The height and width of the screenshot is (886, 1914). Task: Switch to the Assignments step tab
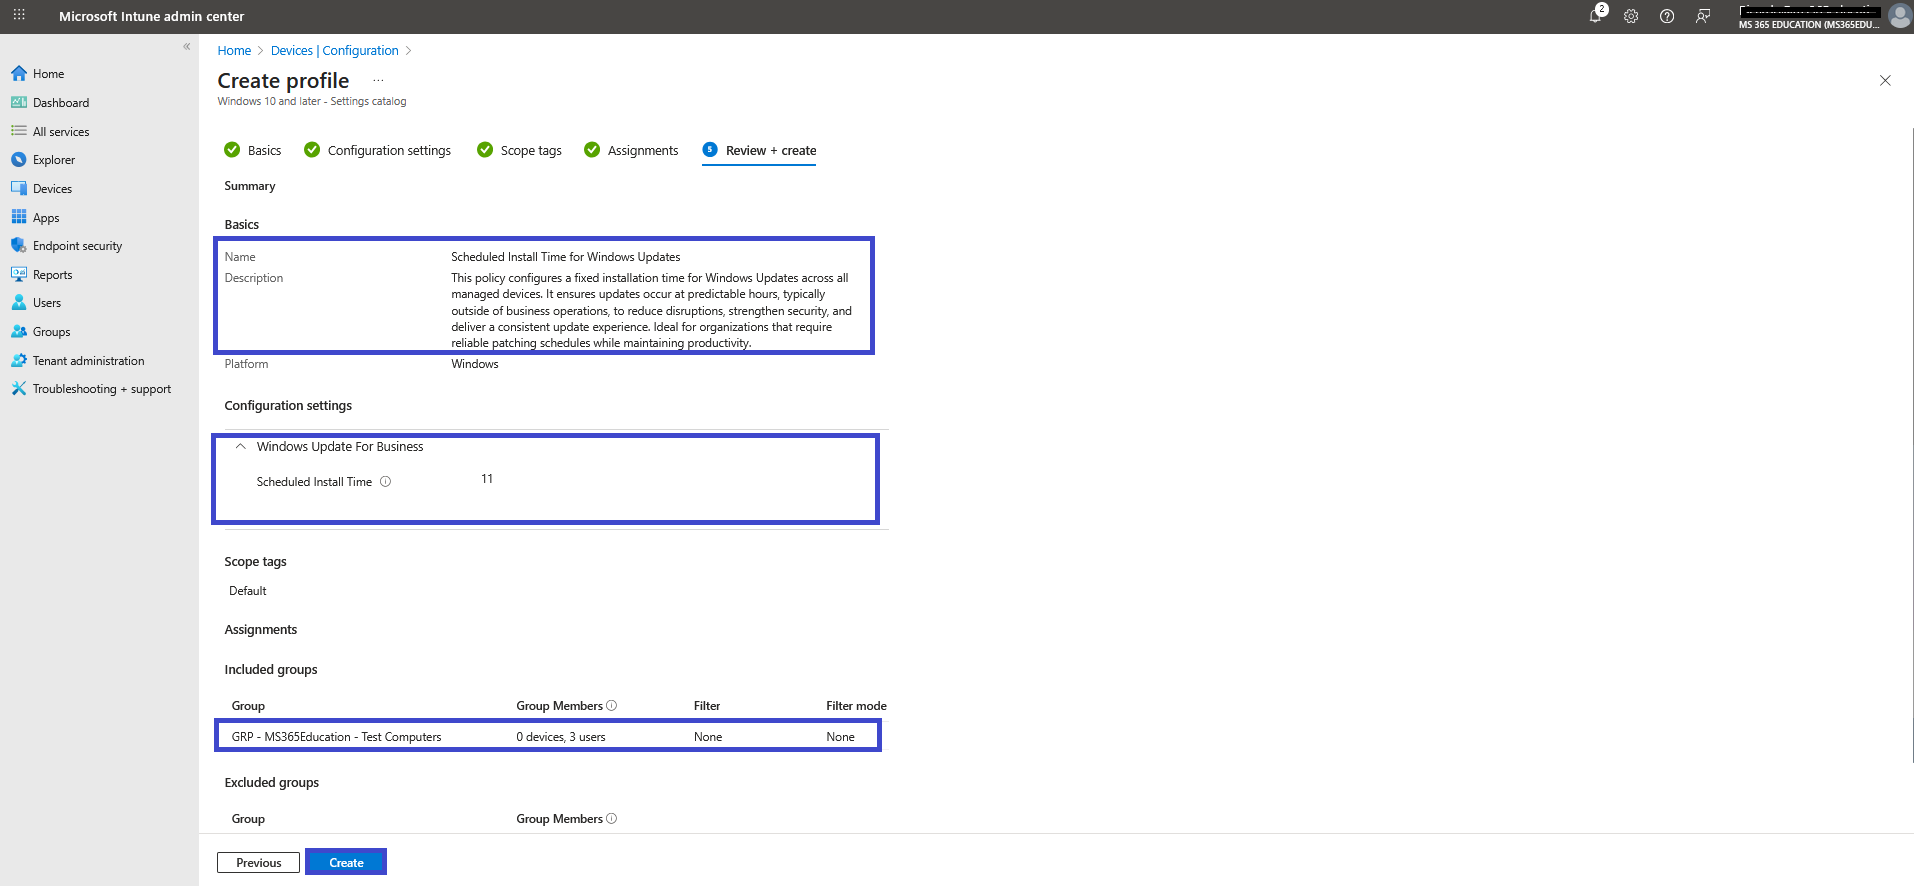(x=631, y=150)
